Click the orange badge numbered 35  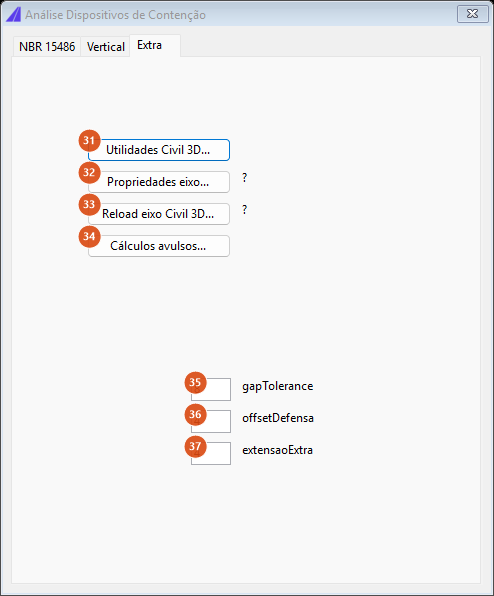click(195, 382)
